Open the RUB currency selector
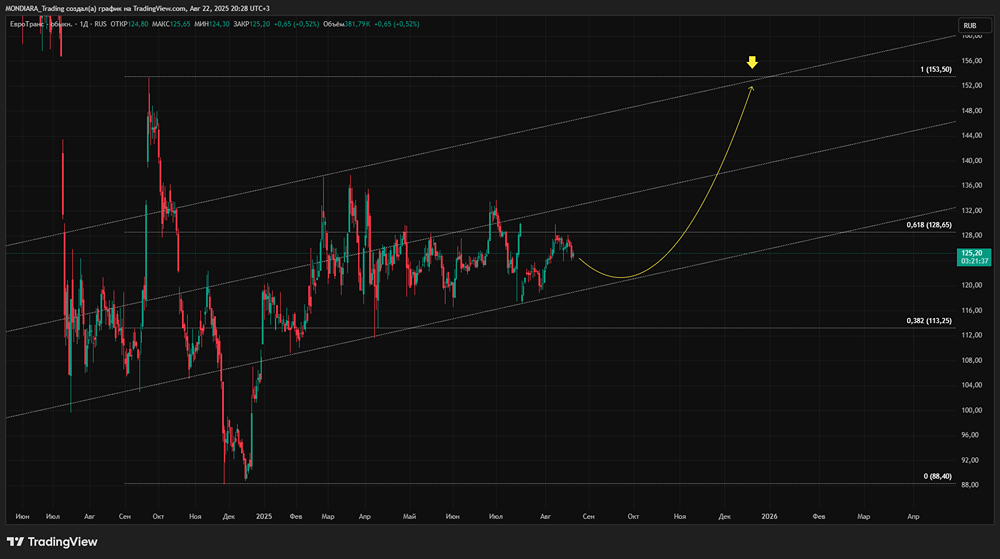Image resolution: width=1000 pixels, height=559 pixels. click(x=974, y=25)
